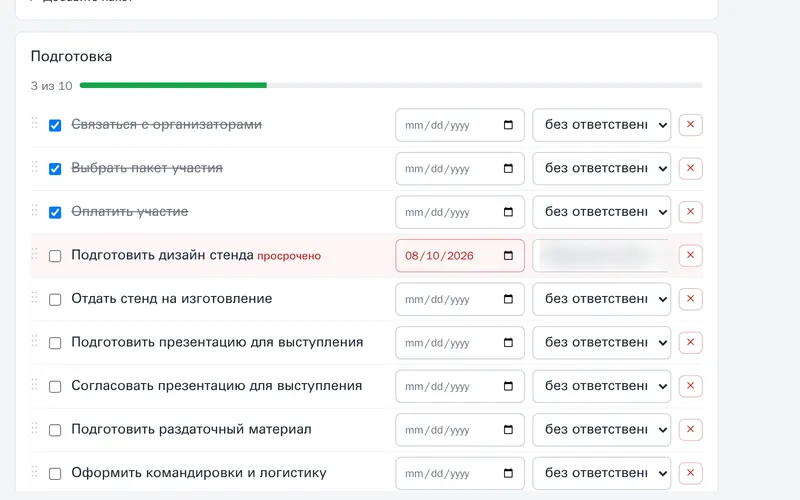Delete the task 'Выбрать пакет участия'

tap(690, 168)
